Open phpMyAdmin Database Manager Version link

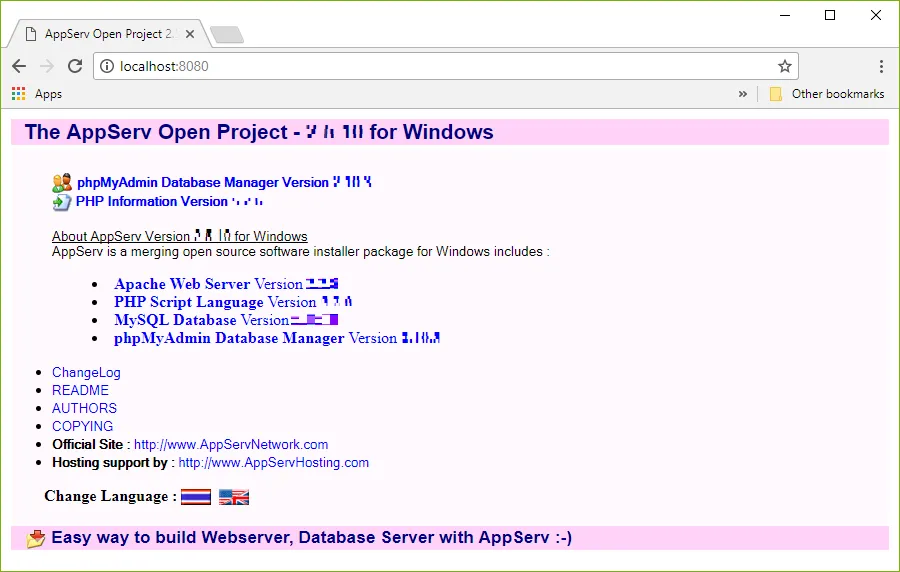(x=224, y=182)
